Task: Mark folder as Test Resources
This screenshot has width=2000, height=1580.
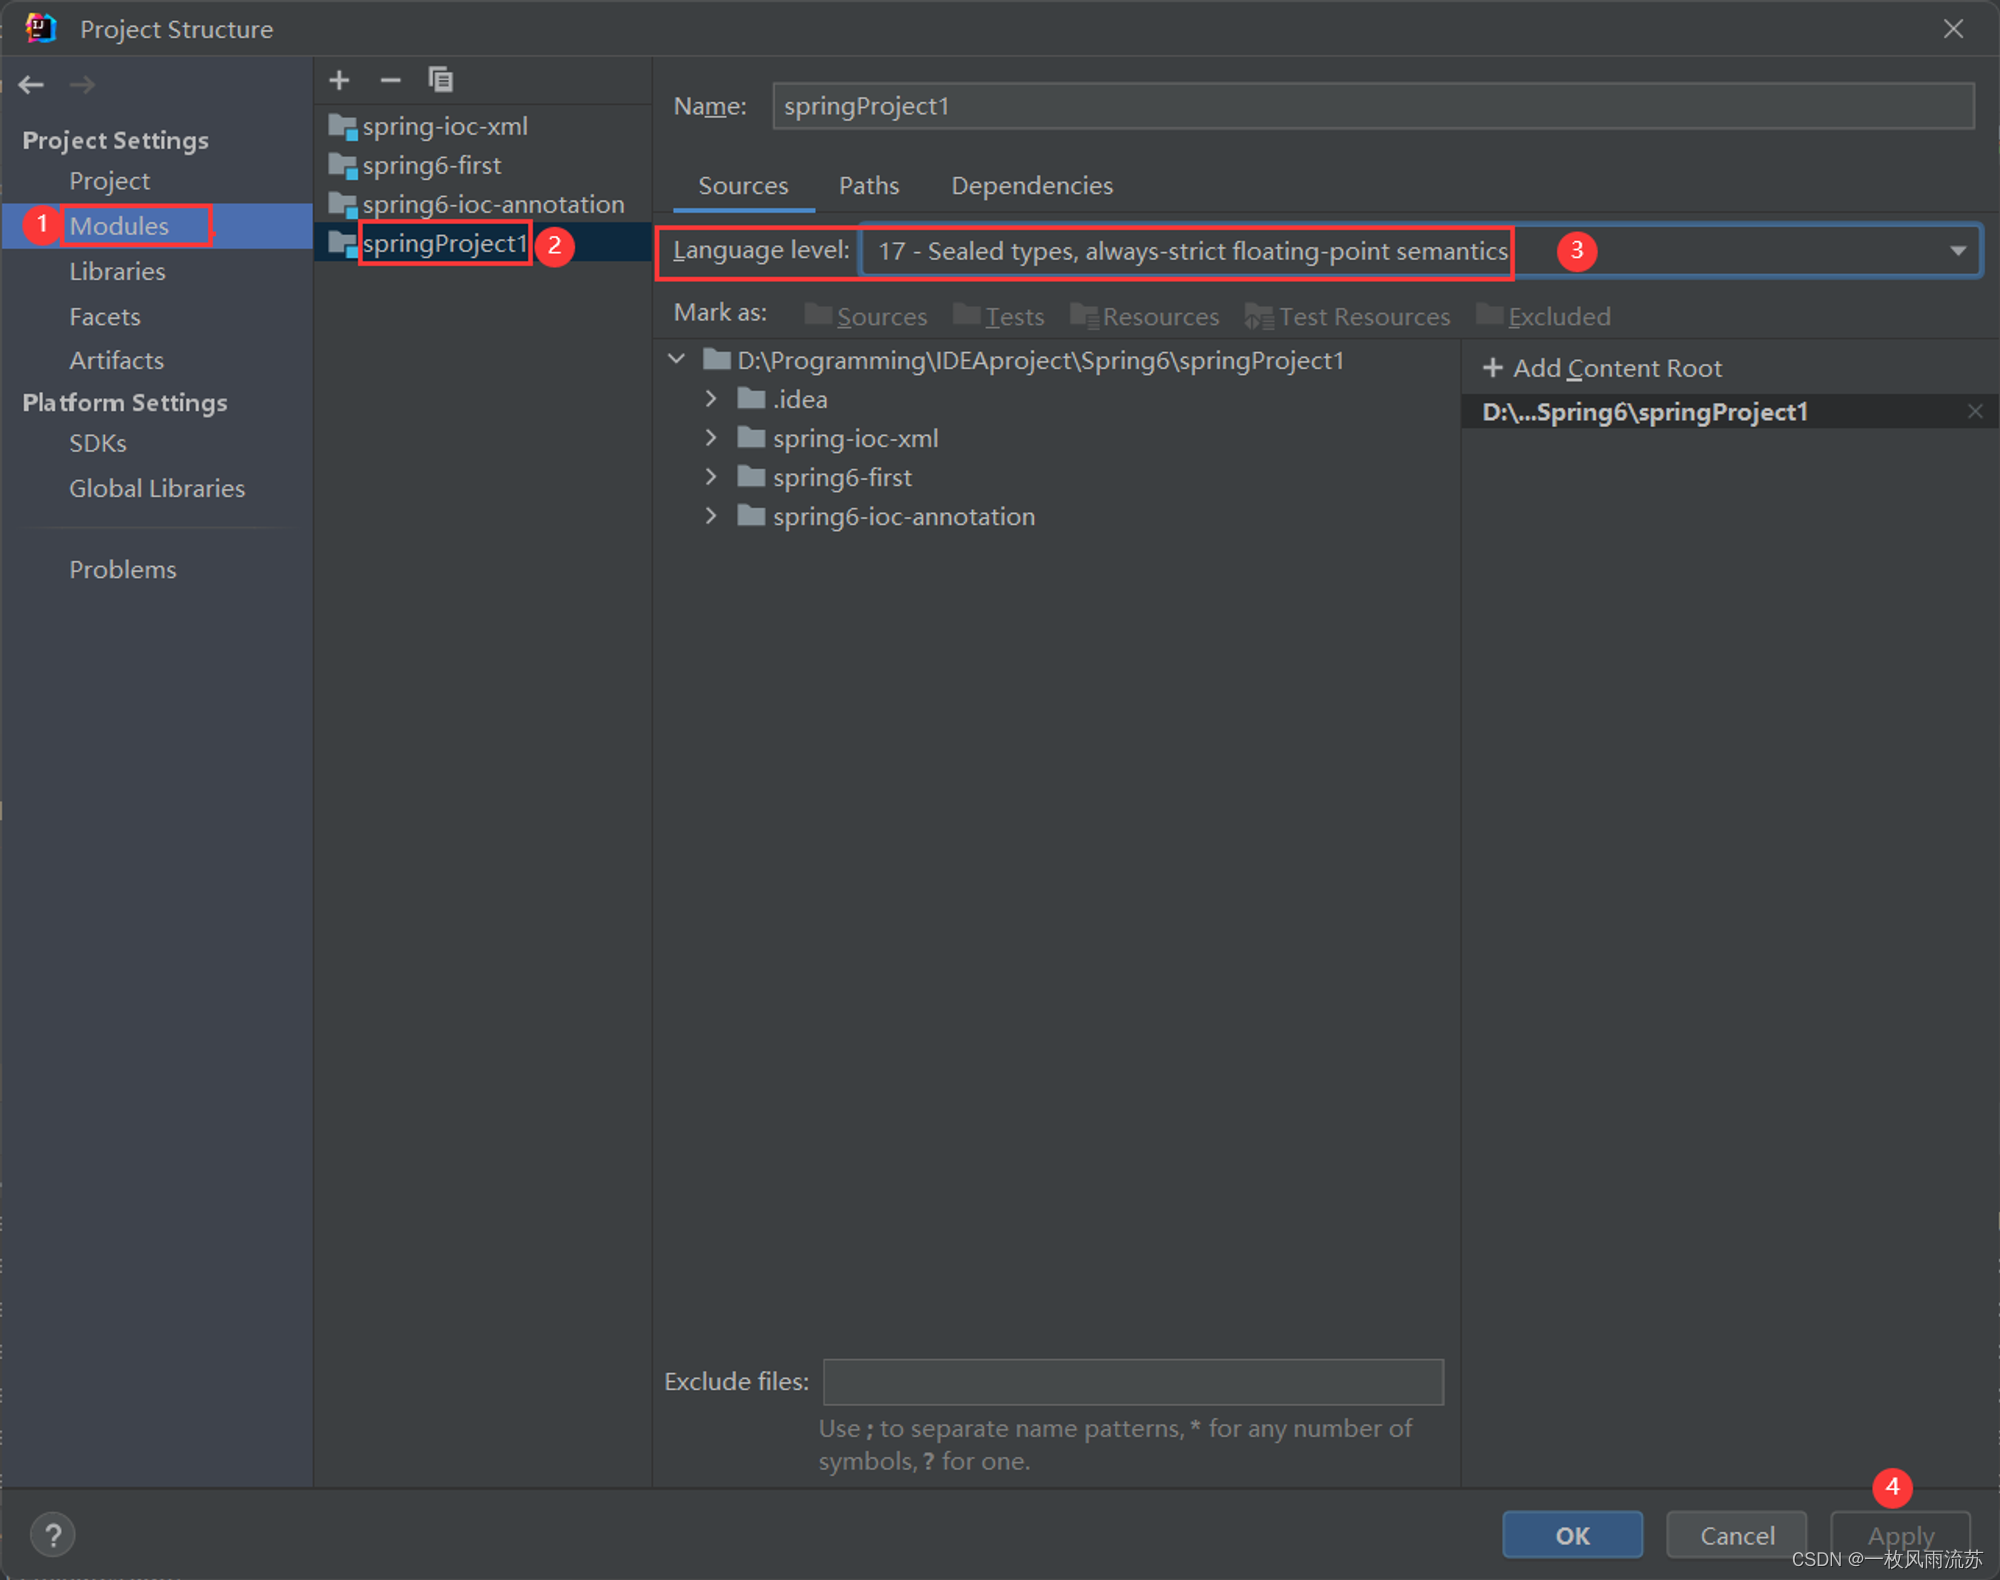Action: pyautogui.click(x=1348, y=317)
